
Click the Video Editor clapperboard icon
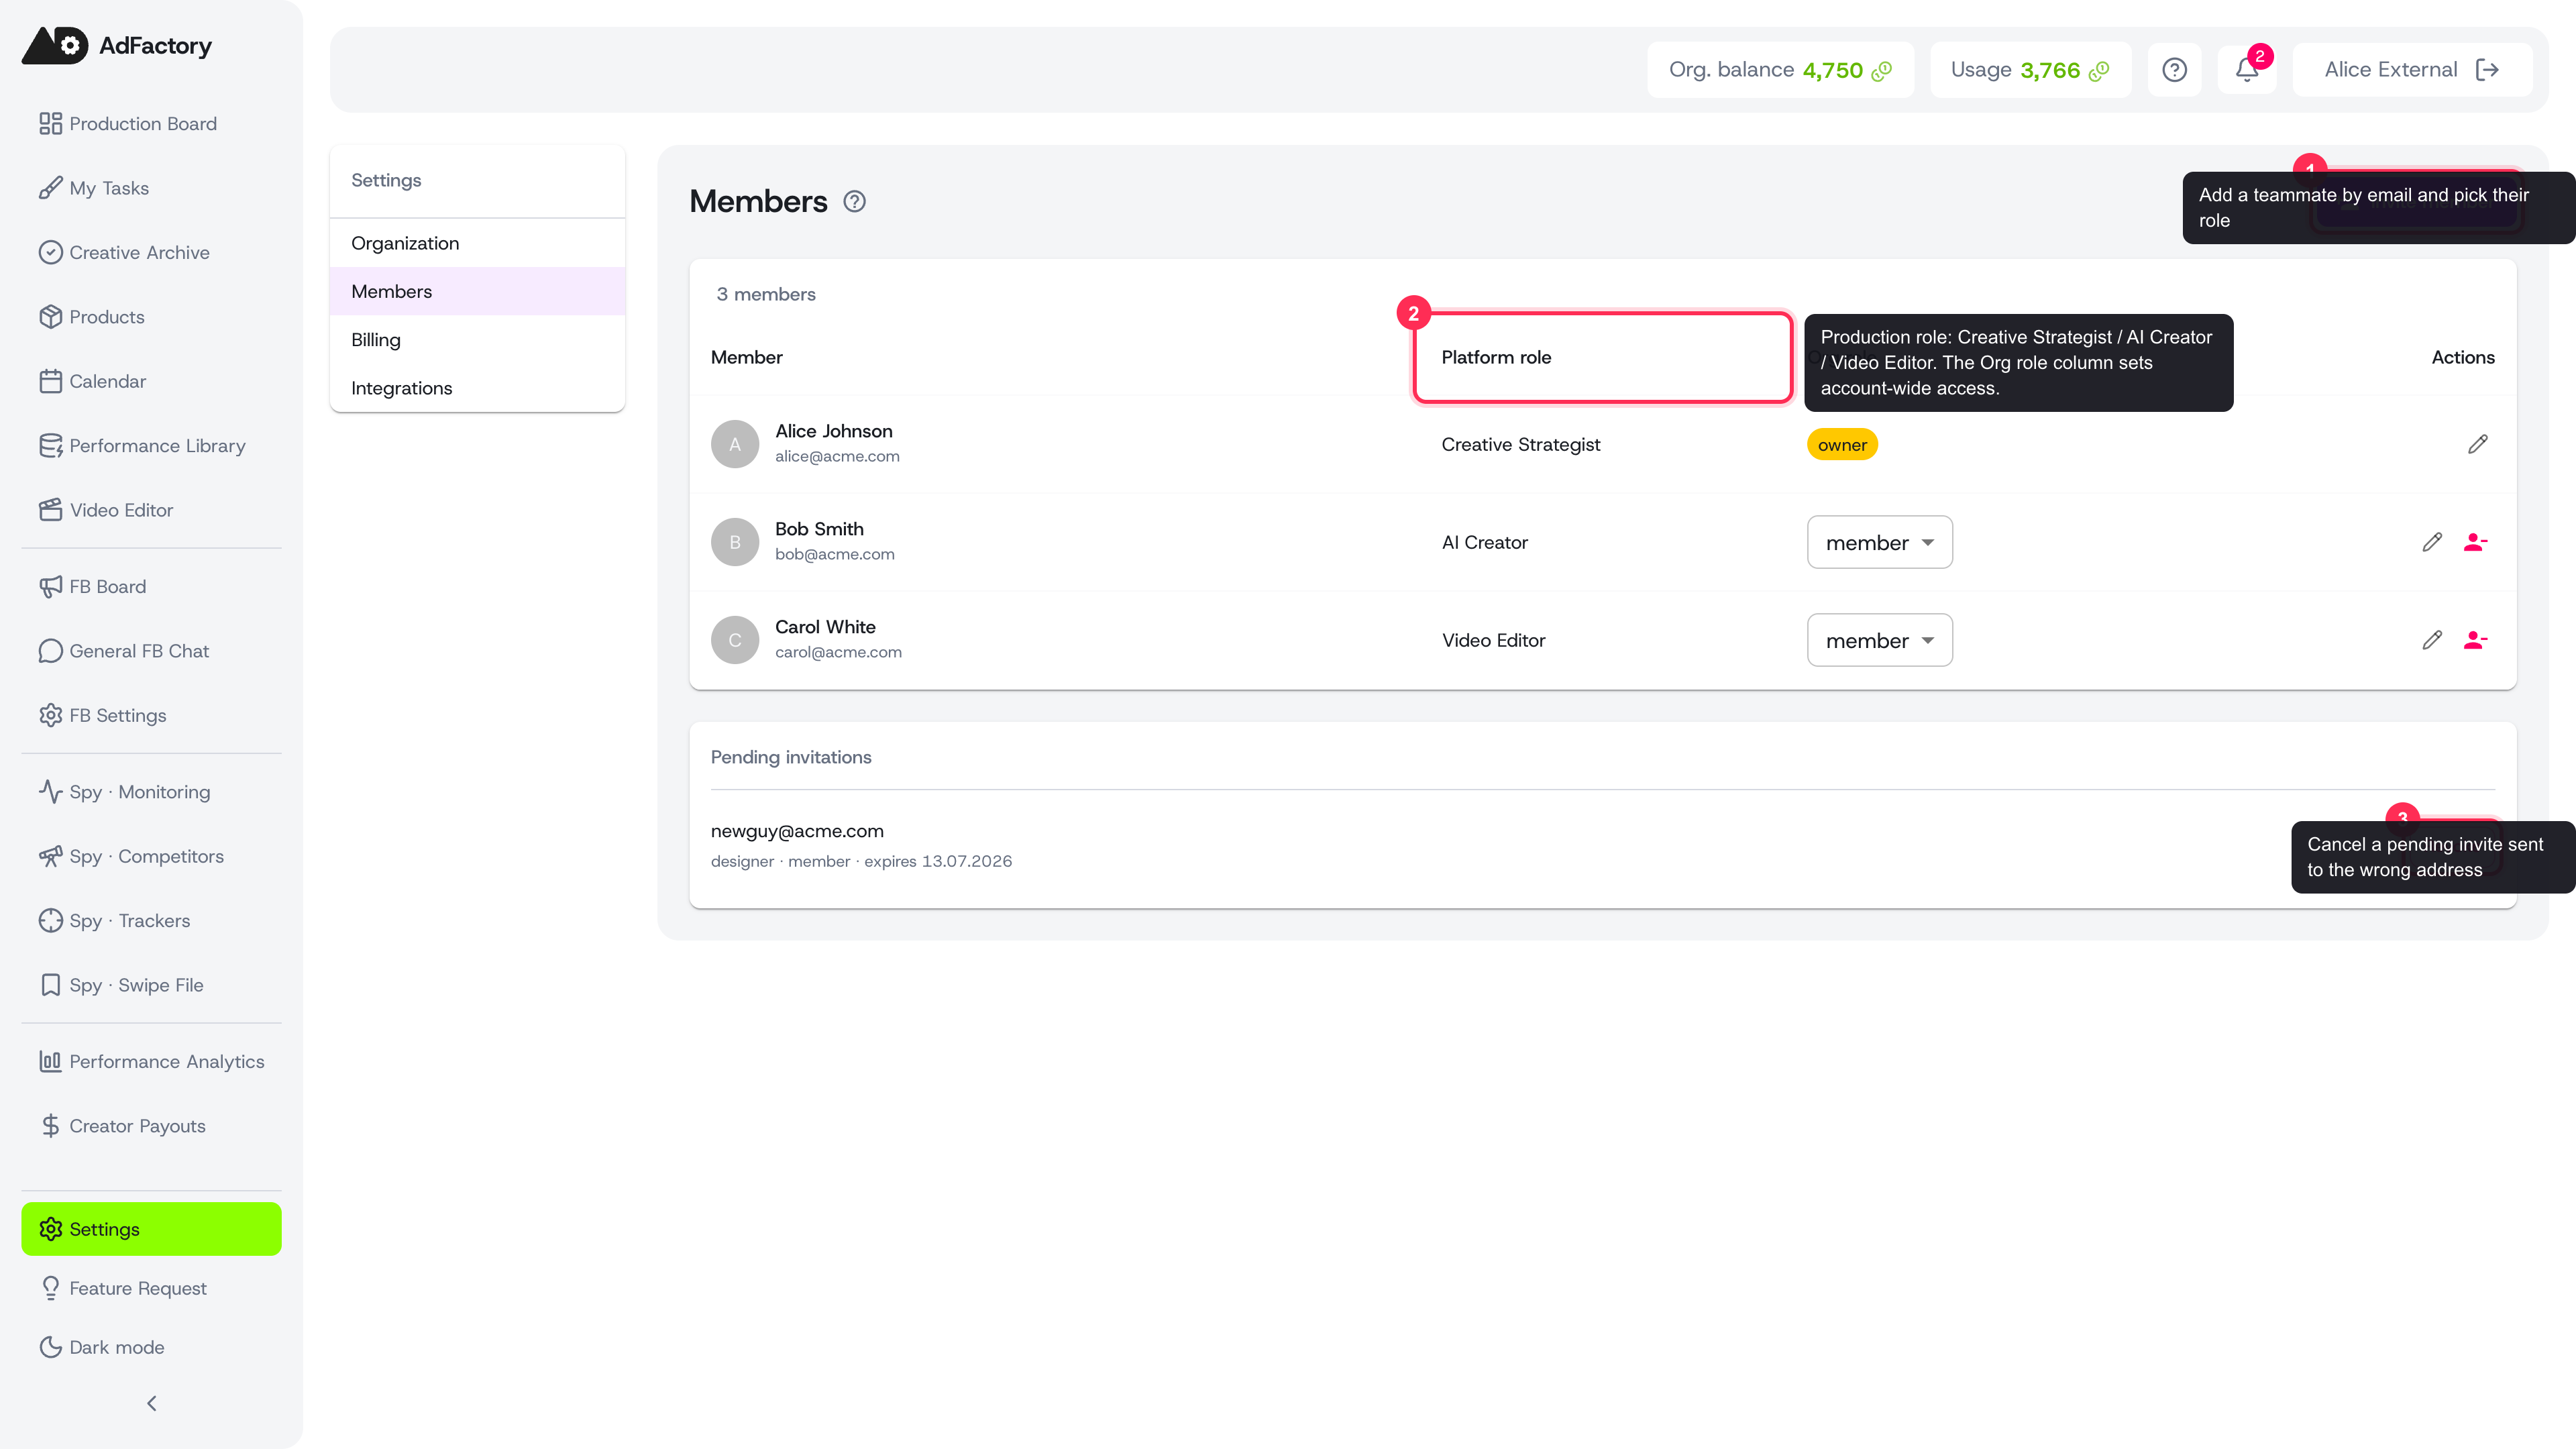pyautogui.click(x=50, y=510)
